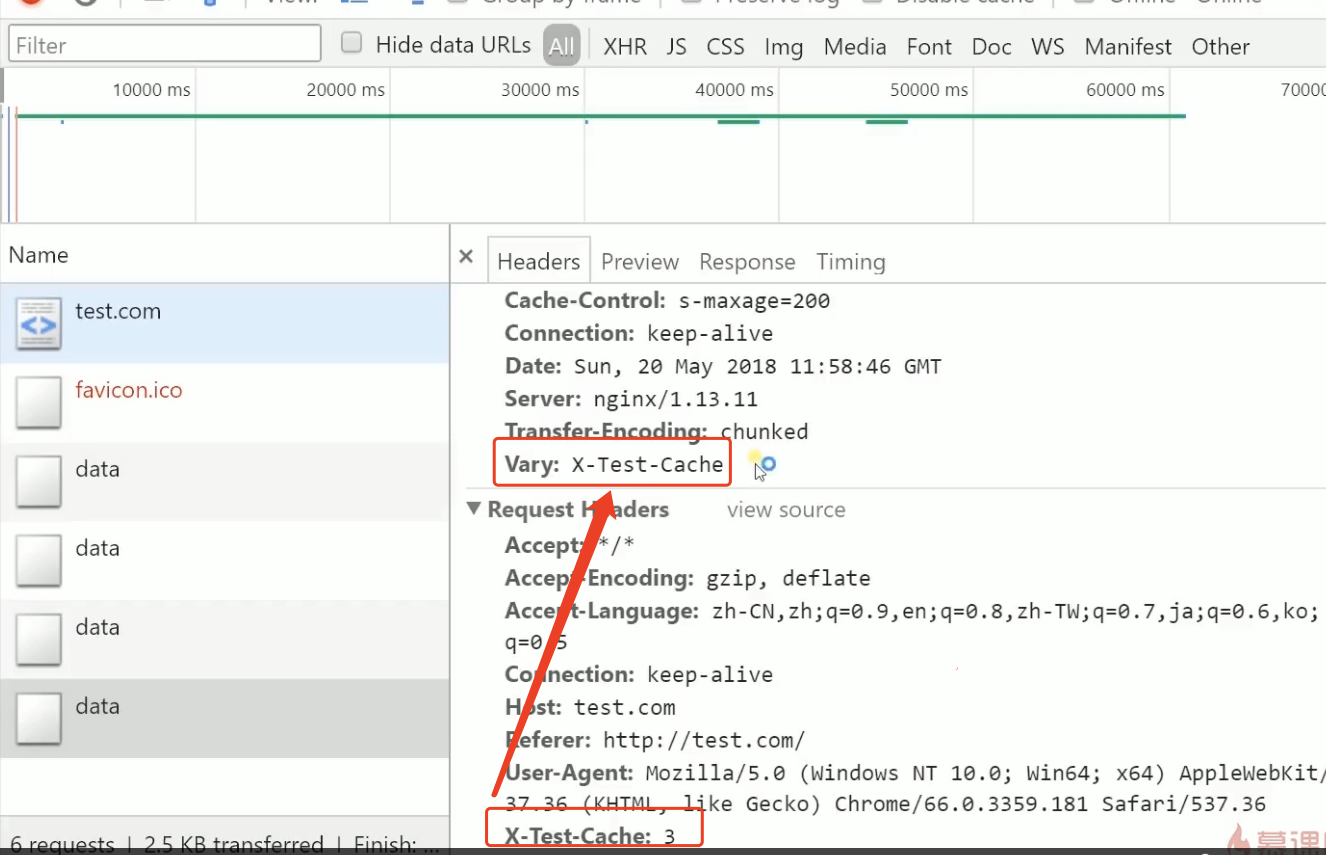Click the 6 requests status text
Image resolution: width=1326 pixels, height=855 pixels.
61,844
